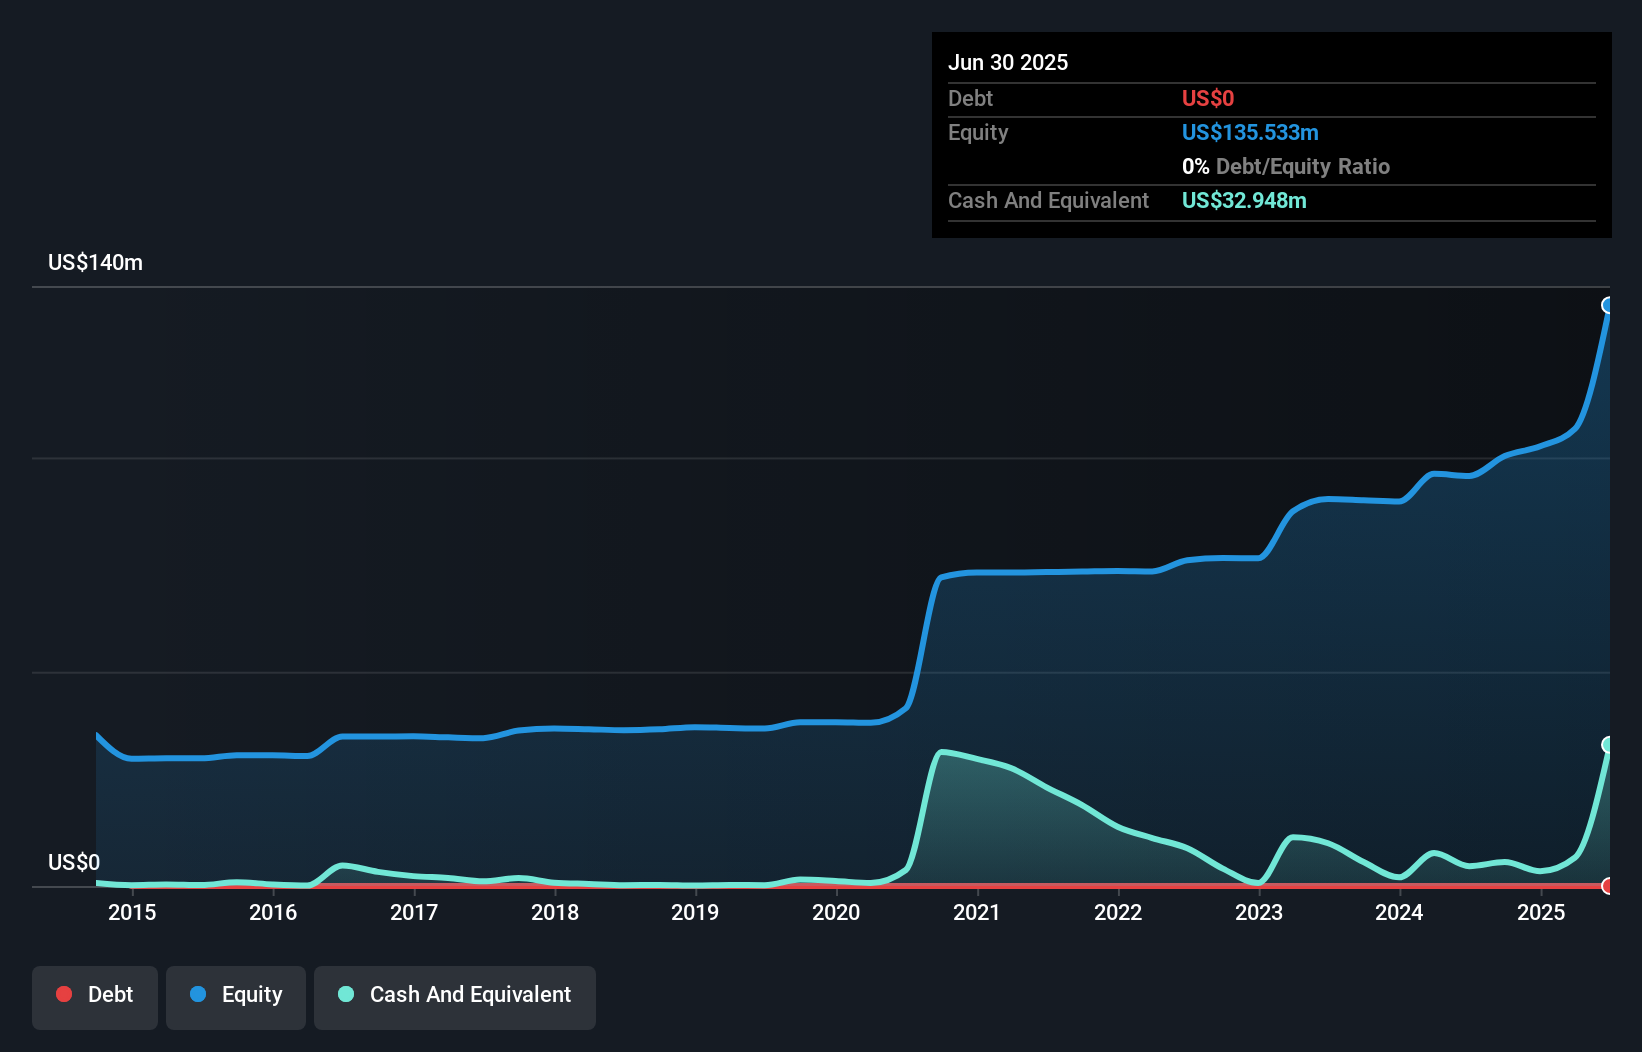Screen dimensions: 1642x1052
Task: Click the blue Equity legend dot
Action: pyautogui.click(x=198, y=994)
